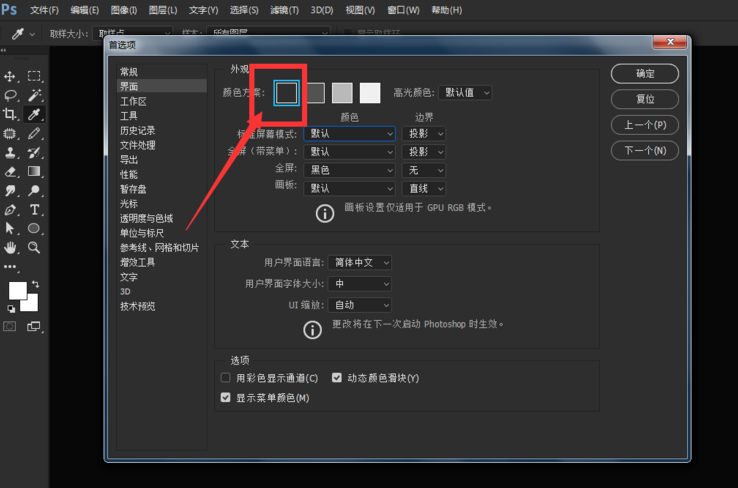The image size is (738, 488).
Task: Select 工作区 in preferences list
Action: 133,101
